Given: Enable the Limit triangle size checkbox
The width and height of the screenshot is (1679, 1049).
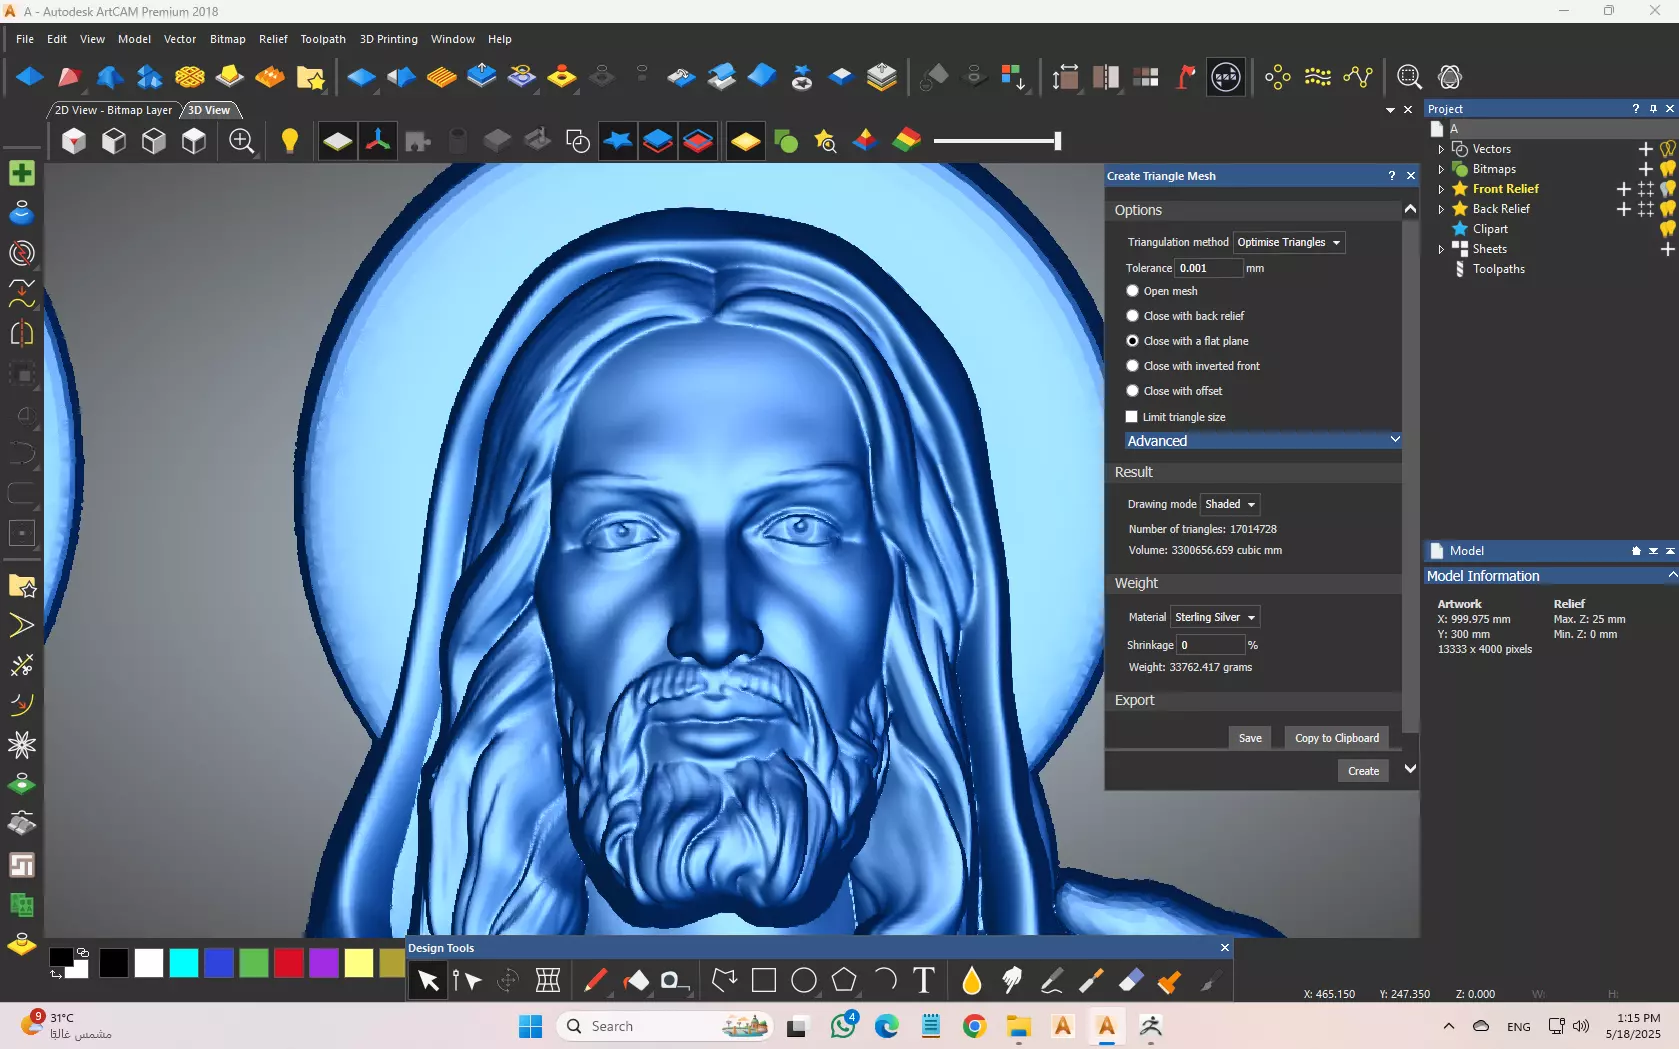Looking at the screenshot, I should click(1132, 417).
